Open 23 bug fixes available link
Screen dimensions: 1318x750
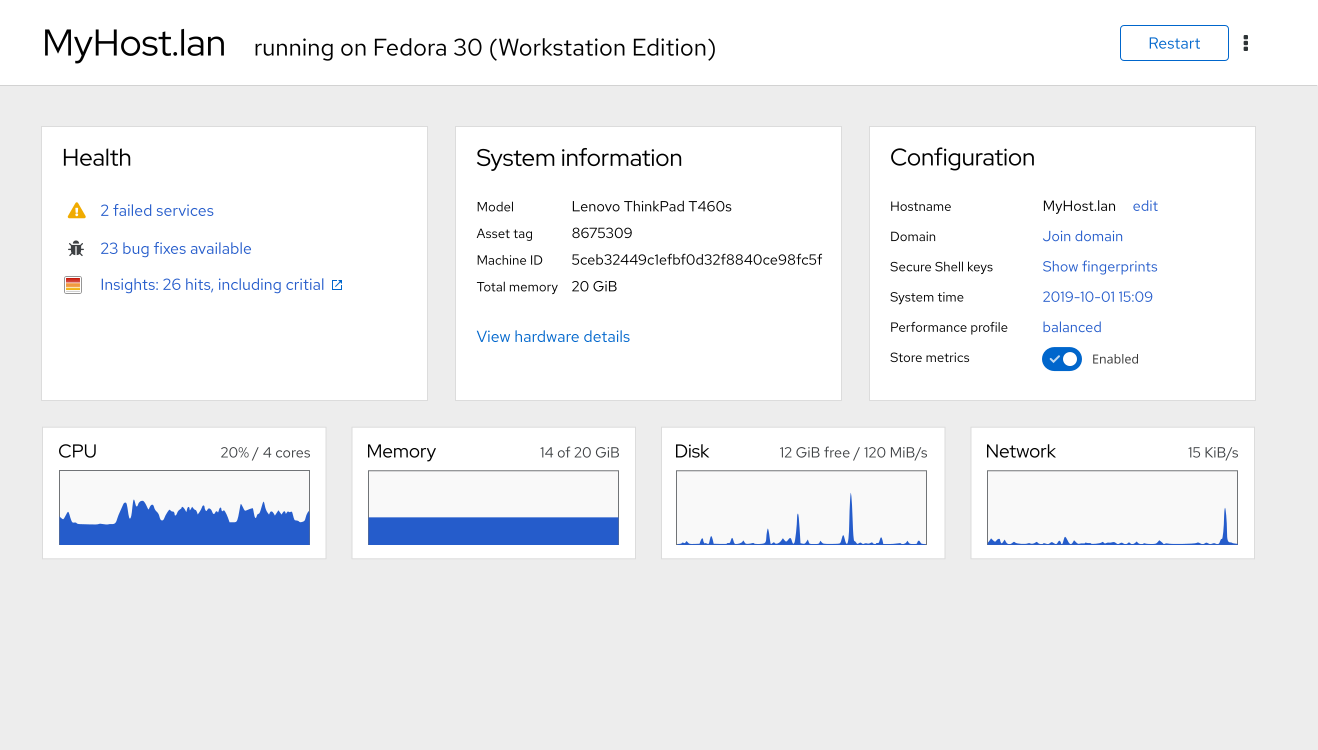pos(176,249)
